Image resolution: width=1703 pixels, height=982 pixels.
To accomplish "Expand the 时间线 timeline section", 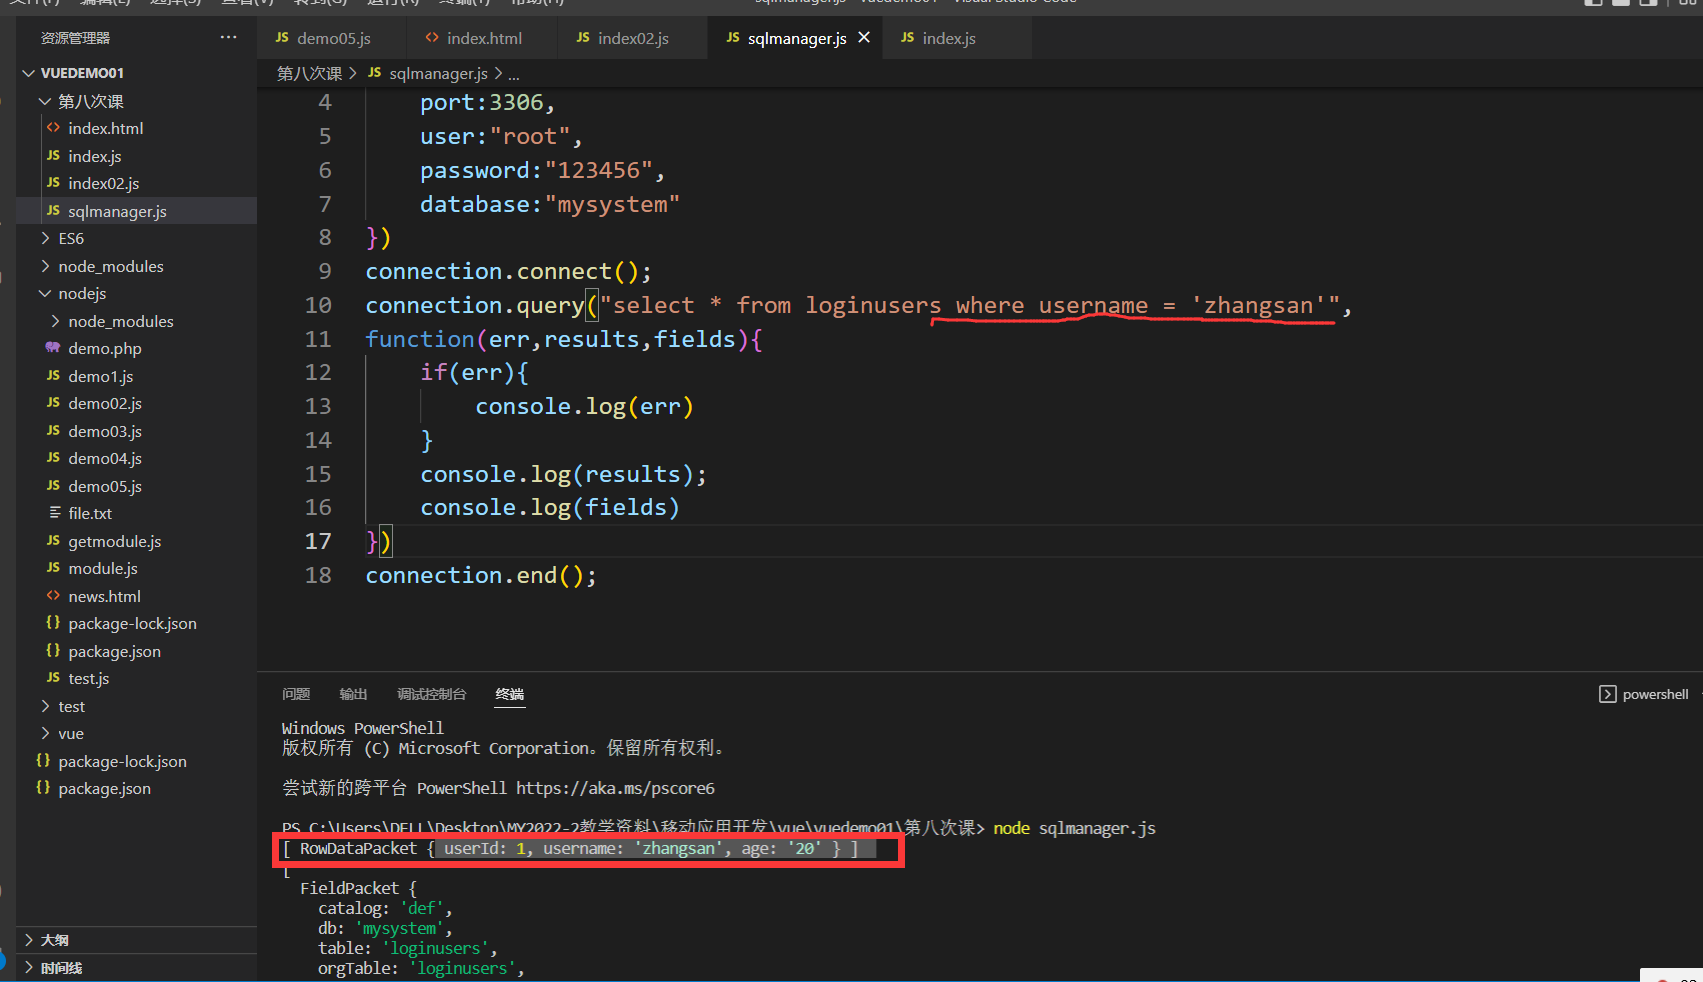I will coord(136,968).
